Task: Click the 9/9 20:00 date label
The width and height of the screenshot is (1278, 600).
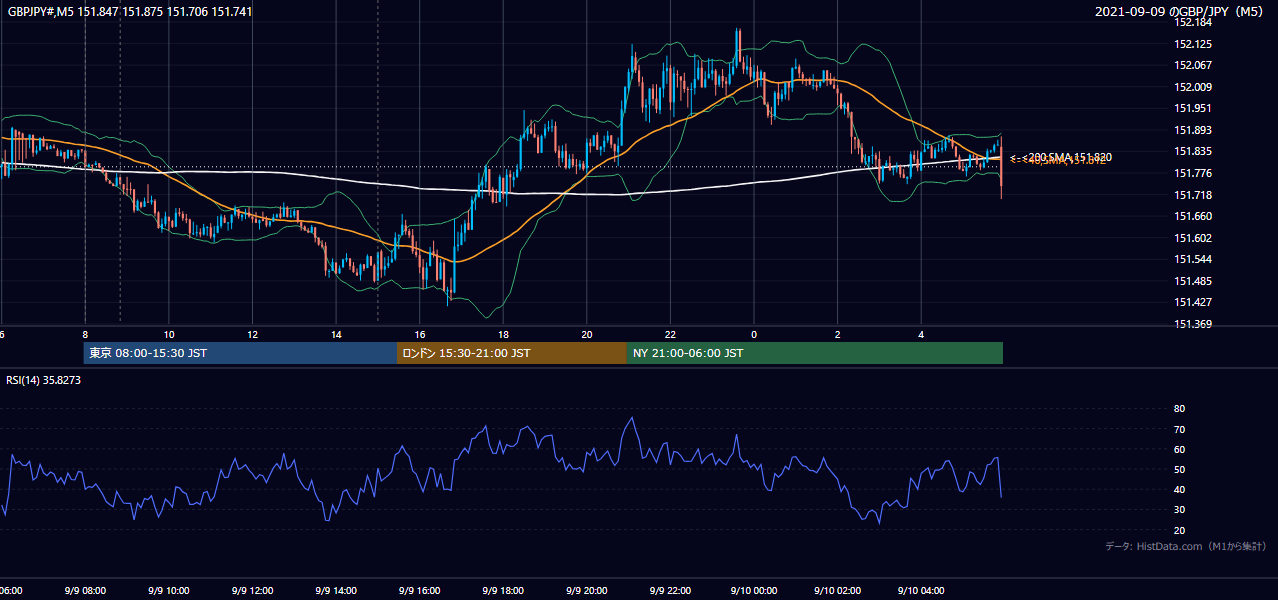Action: (x=586, y=591)
